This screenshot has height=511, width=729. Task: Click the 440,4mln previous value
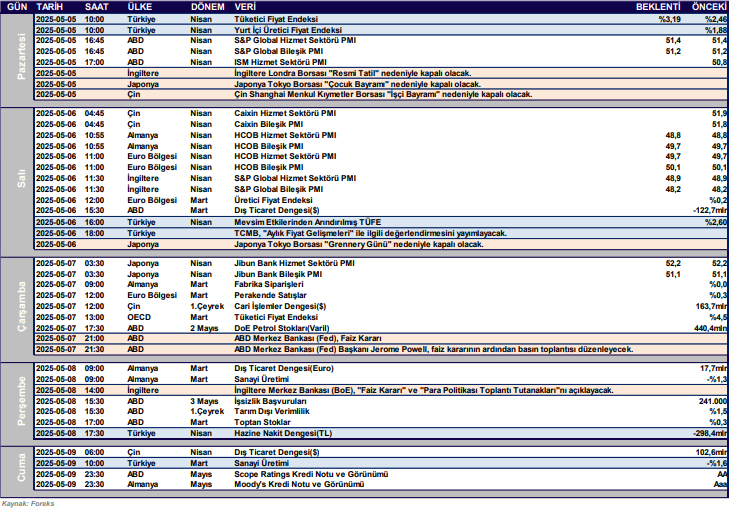click(x=710, y=328)
